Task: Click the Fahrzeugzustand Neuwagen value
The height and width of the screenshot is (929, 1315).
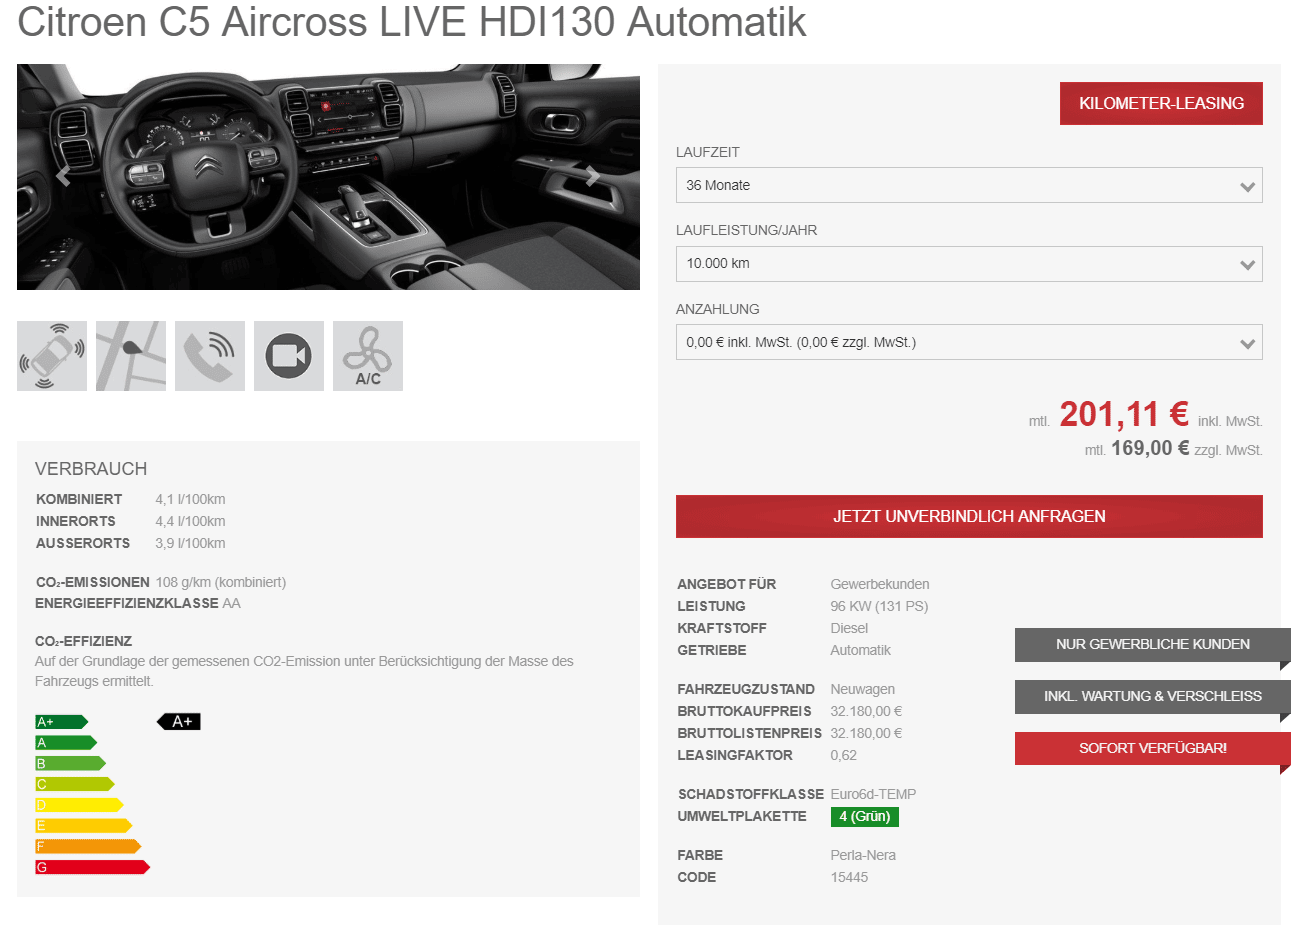Action: 862,689
